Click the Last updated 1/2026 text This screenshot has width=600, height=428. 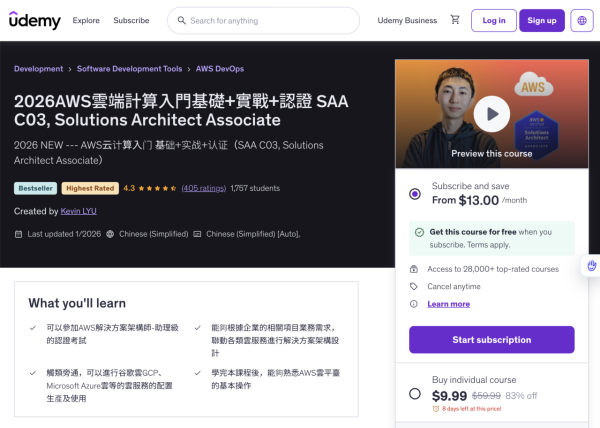[64, 234]
